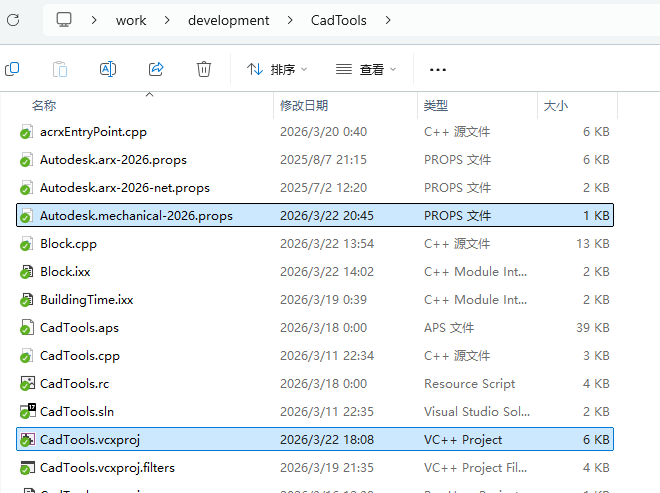Select the acrxEntryPoint.cpp file
660x493 pixels.
(93, 131)
